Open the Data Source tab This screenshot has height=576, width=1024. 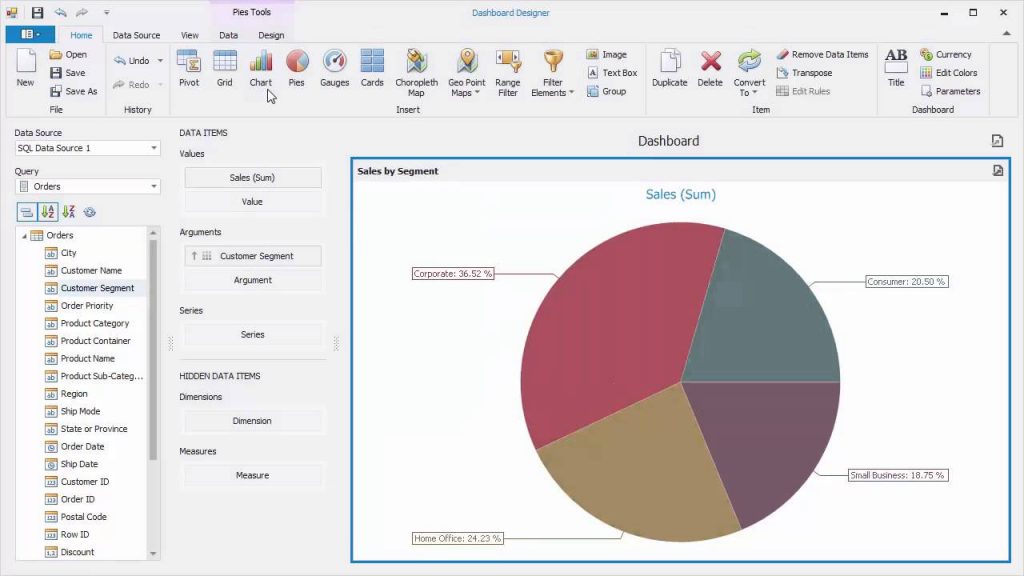(136, 34)
